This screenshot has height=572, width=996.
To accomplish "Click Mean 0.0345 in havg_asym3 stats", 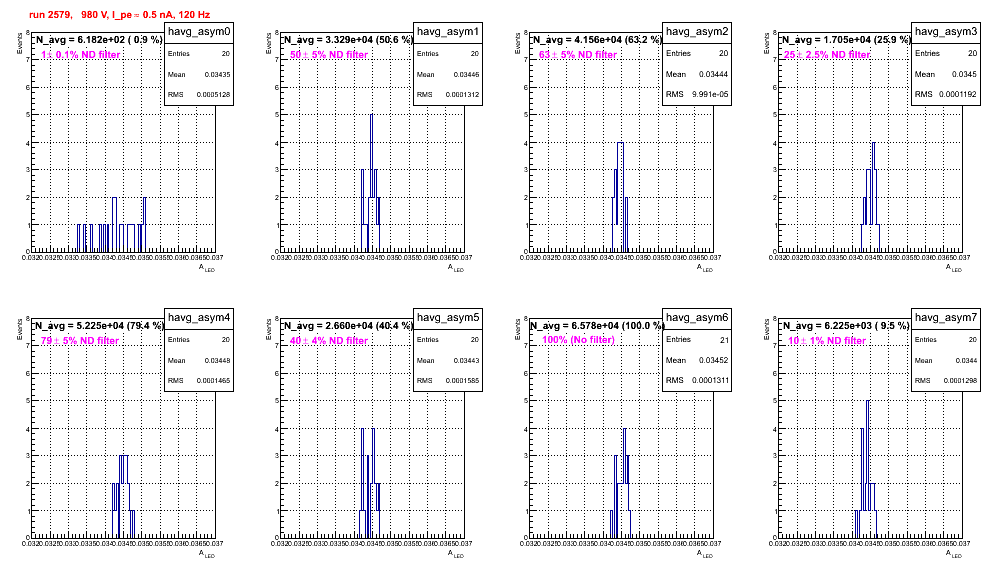I will click(x=946, y=74).
